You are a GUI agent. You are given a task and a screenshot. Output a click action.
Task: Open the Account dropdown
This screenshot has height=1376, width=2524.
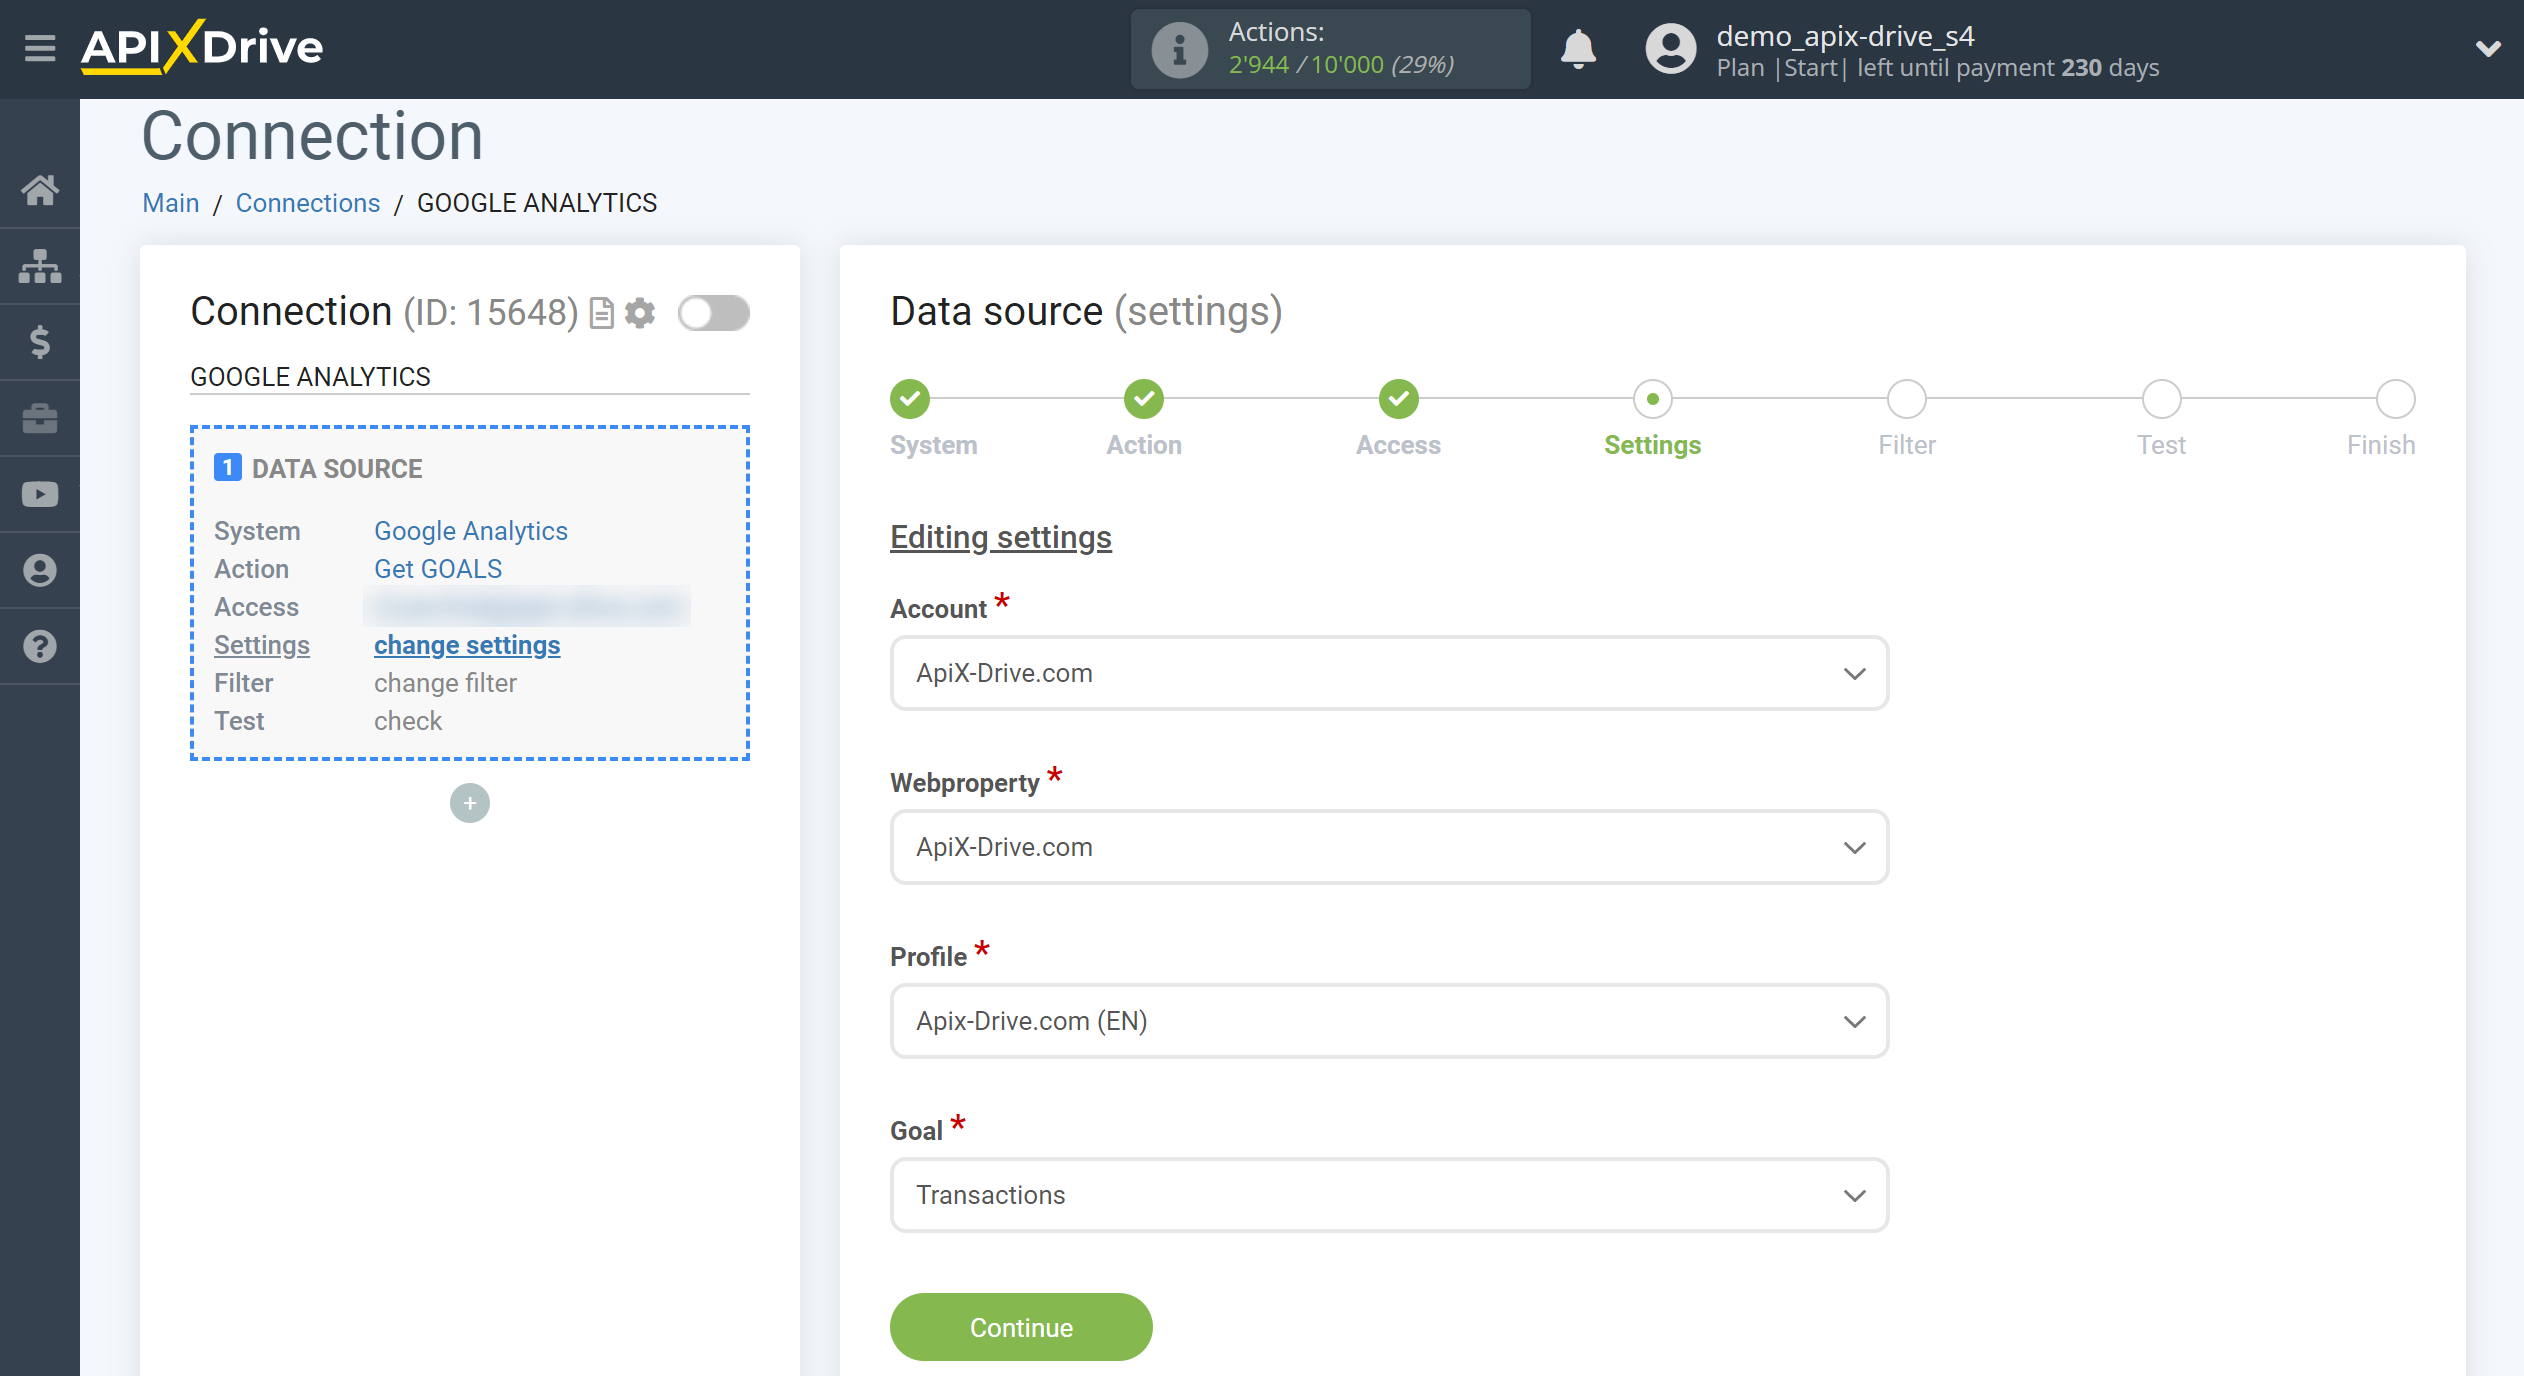(x=1389, y=673)
